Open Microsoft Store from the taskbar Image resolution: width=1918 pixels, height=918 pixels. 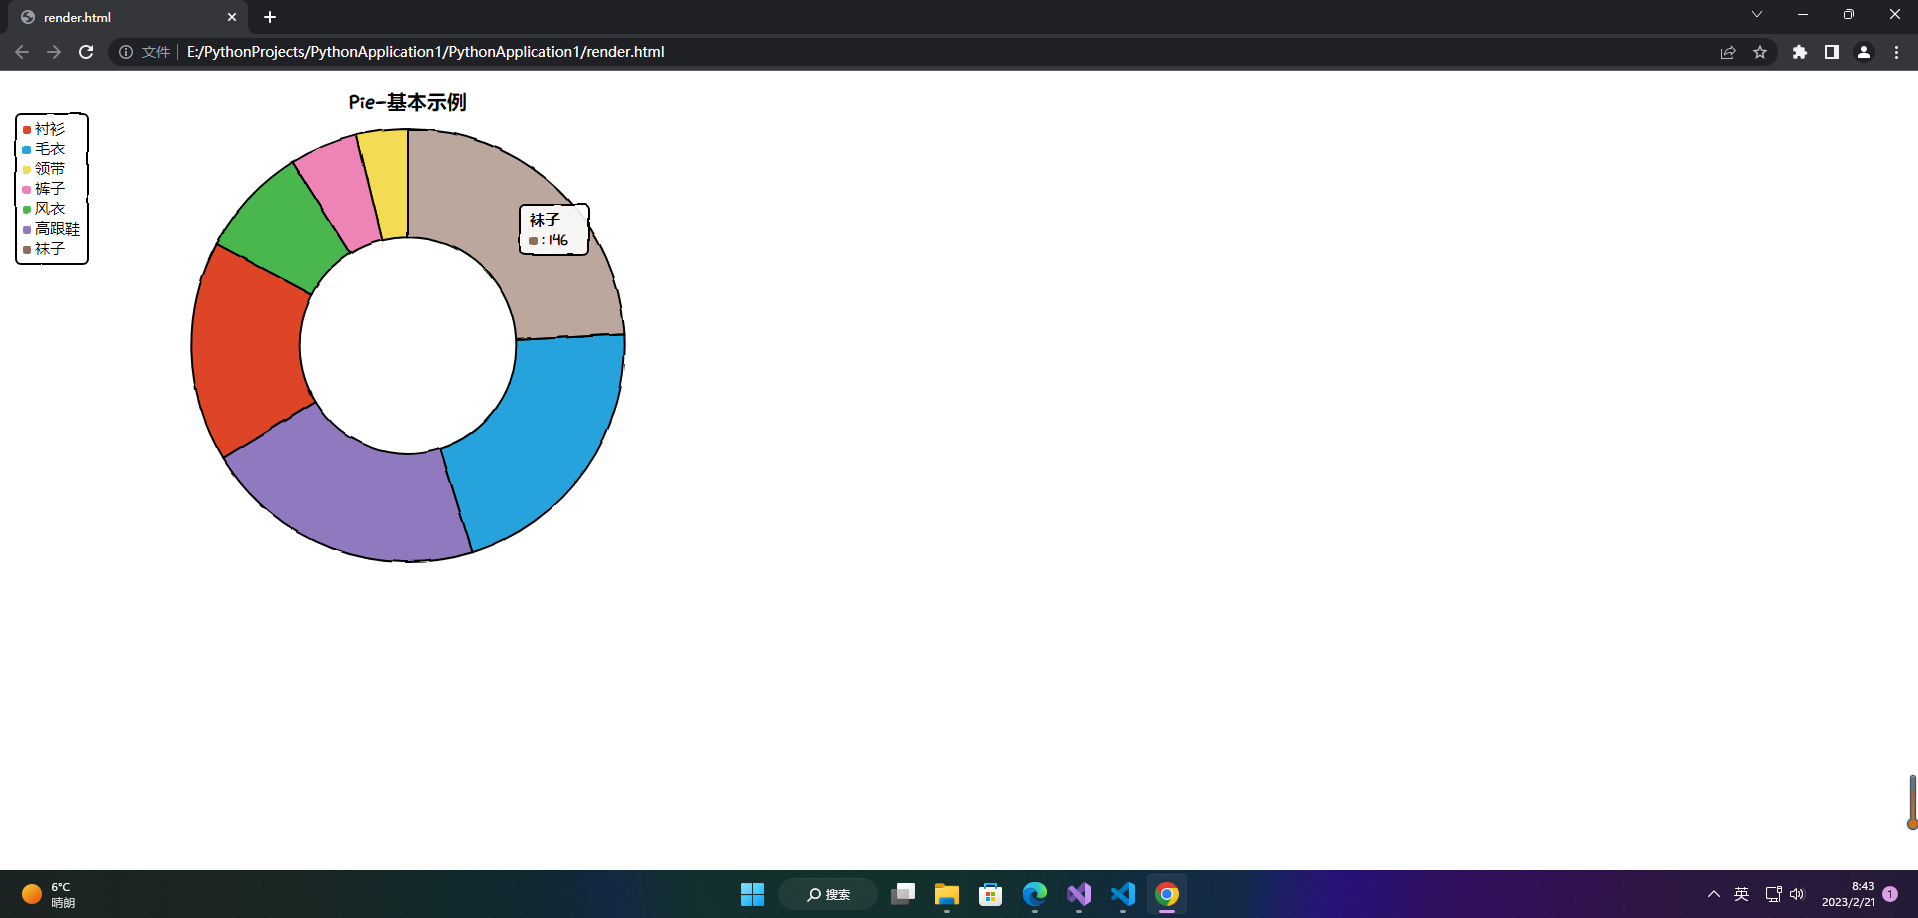tap(991, 894)
